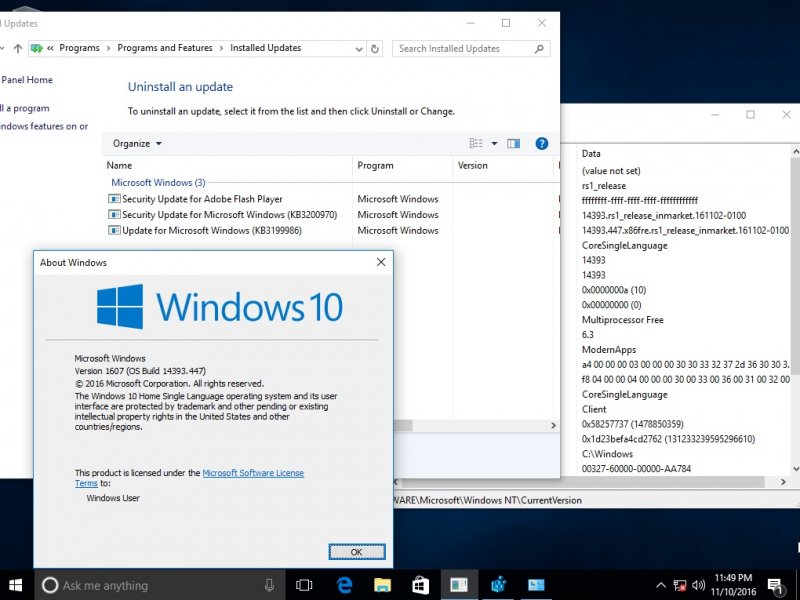Viewport: 800px width, 600px height.
Task: Open address bar history dropdown chevron
Action: click(359, 49)
